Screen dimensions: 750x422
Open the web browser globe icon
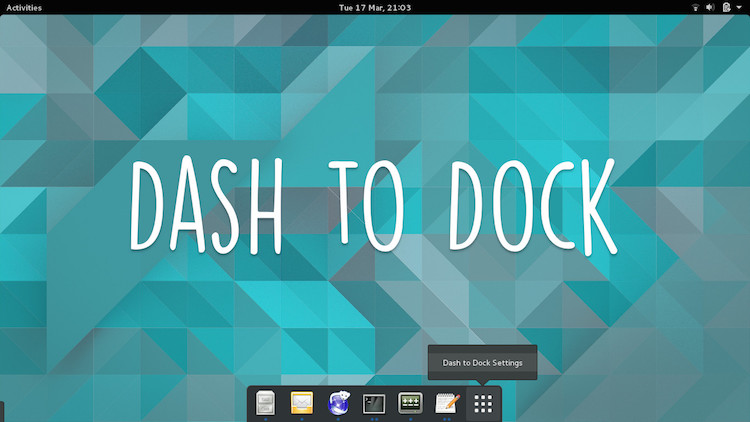click(338, 403)
